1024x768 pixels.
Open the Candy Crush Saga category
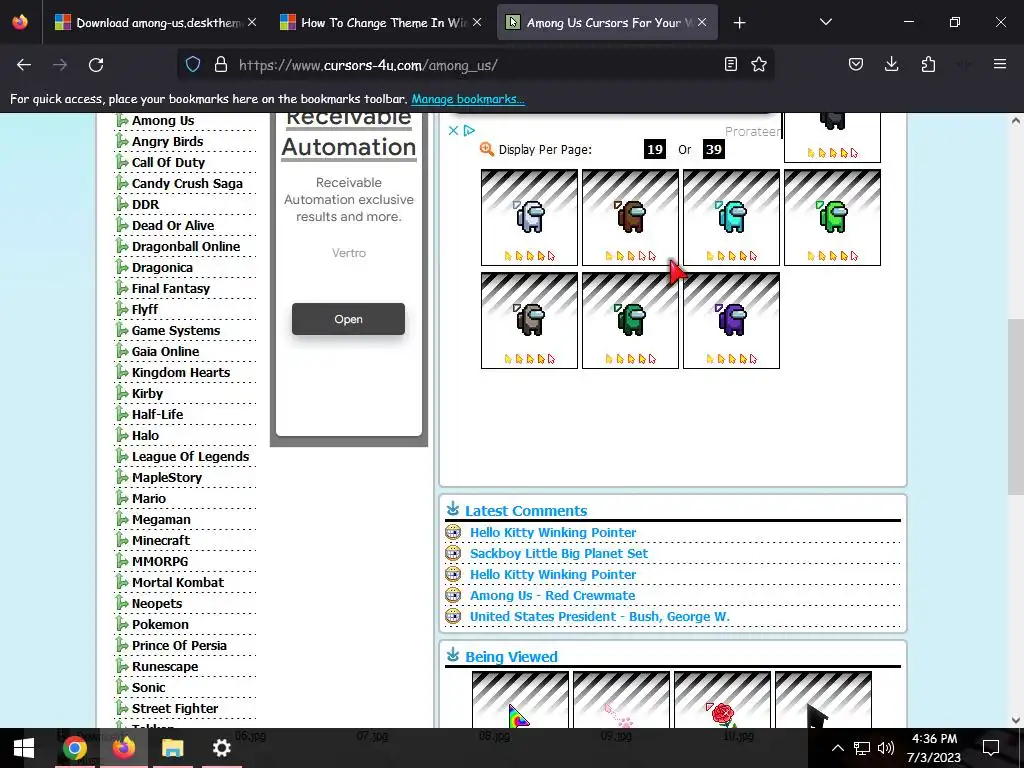[187, 184]
